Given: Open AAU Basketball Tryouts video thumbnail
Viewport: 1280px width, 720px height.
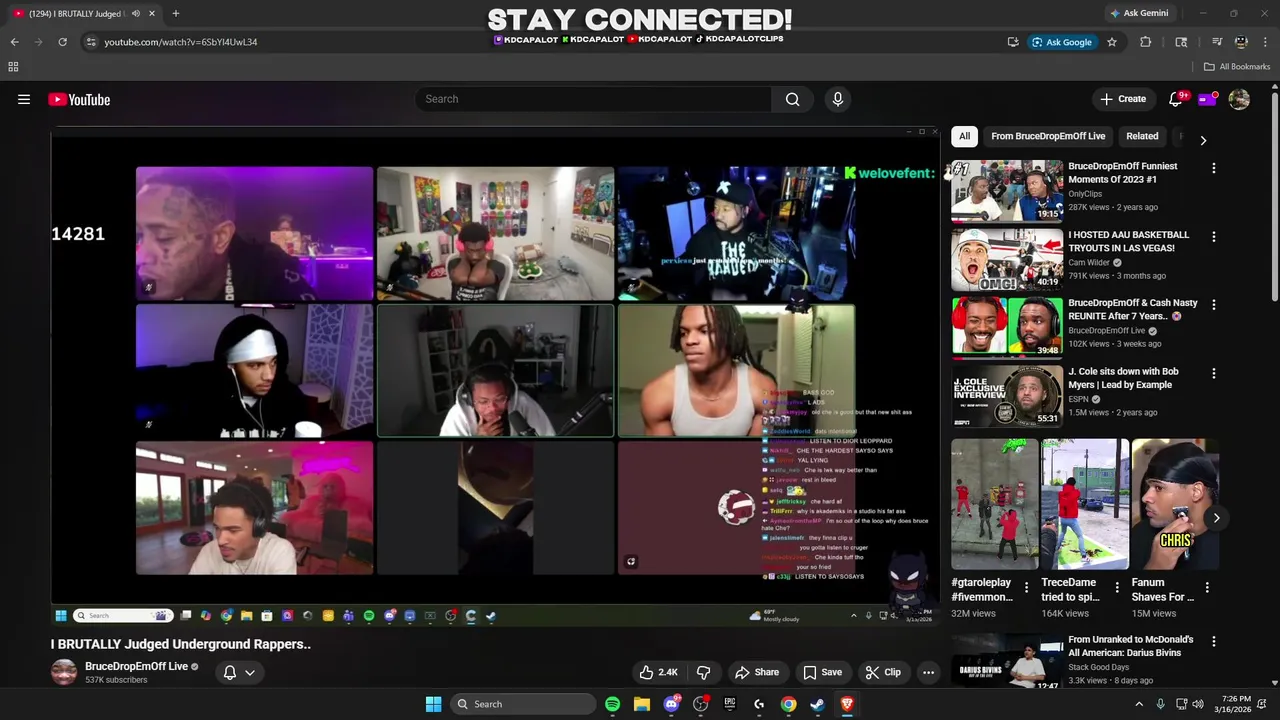Looking at the screenshot, I should tap(1007, 259).
